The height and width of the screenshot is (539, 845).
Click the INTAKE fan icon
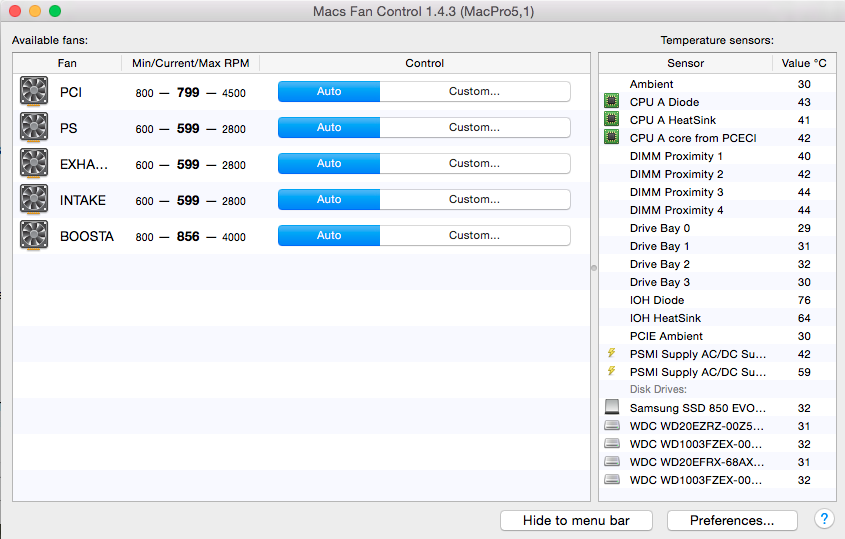tap(34, 199)
